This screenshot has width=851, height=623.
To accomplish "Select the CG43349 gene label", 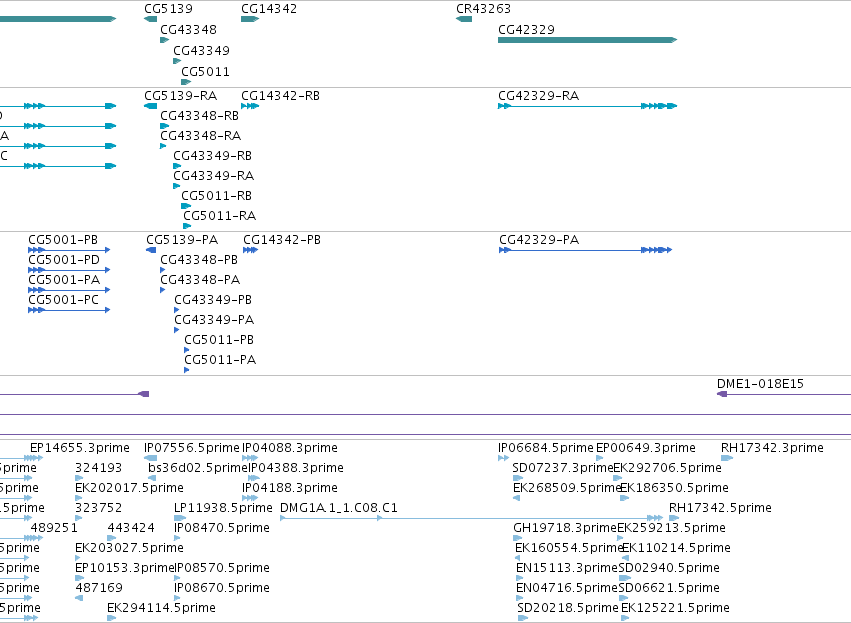I will click(x=201, y=50).
